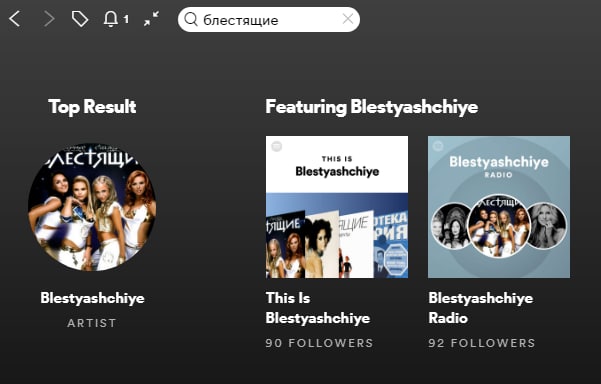
Task: Click the notification count 1
Action: tap(126, 19)
